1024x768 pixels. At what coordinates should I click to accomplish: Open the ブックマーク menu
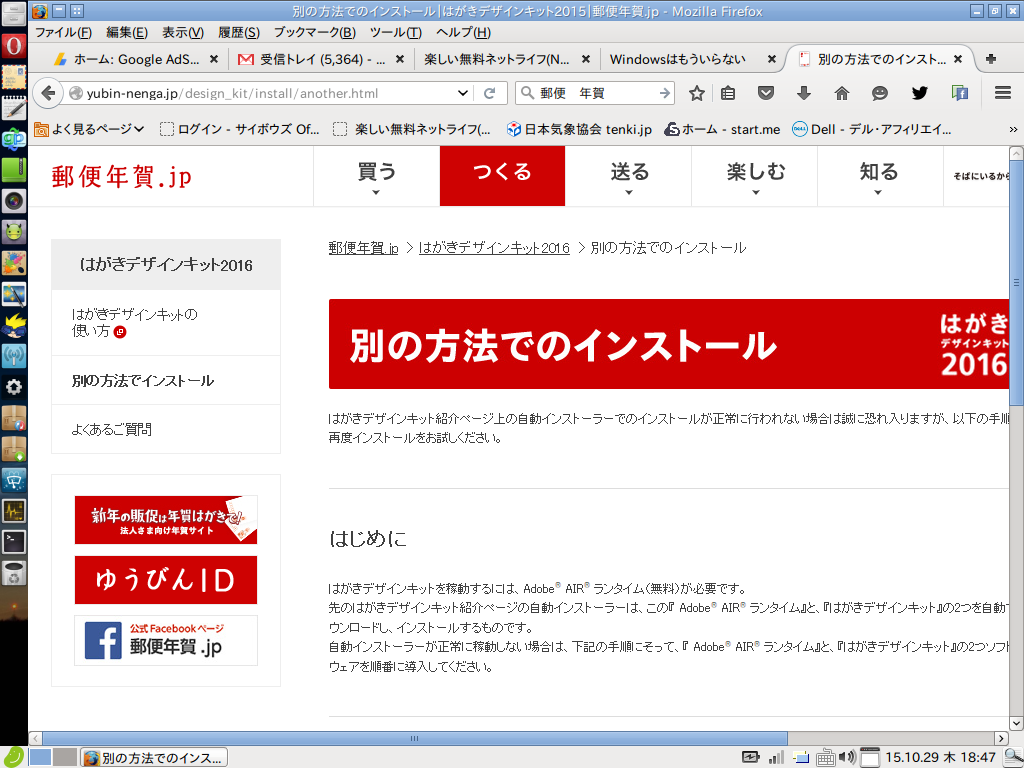click(x=315, y=32)
